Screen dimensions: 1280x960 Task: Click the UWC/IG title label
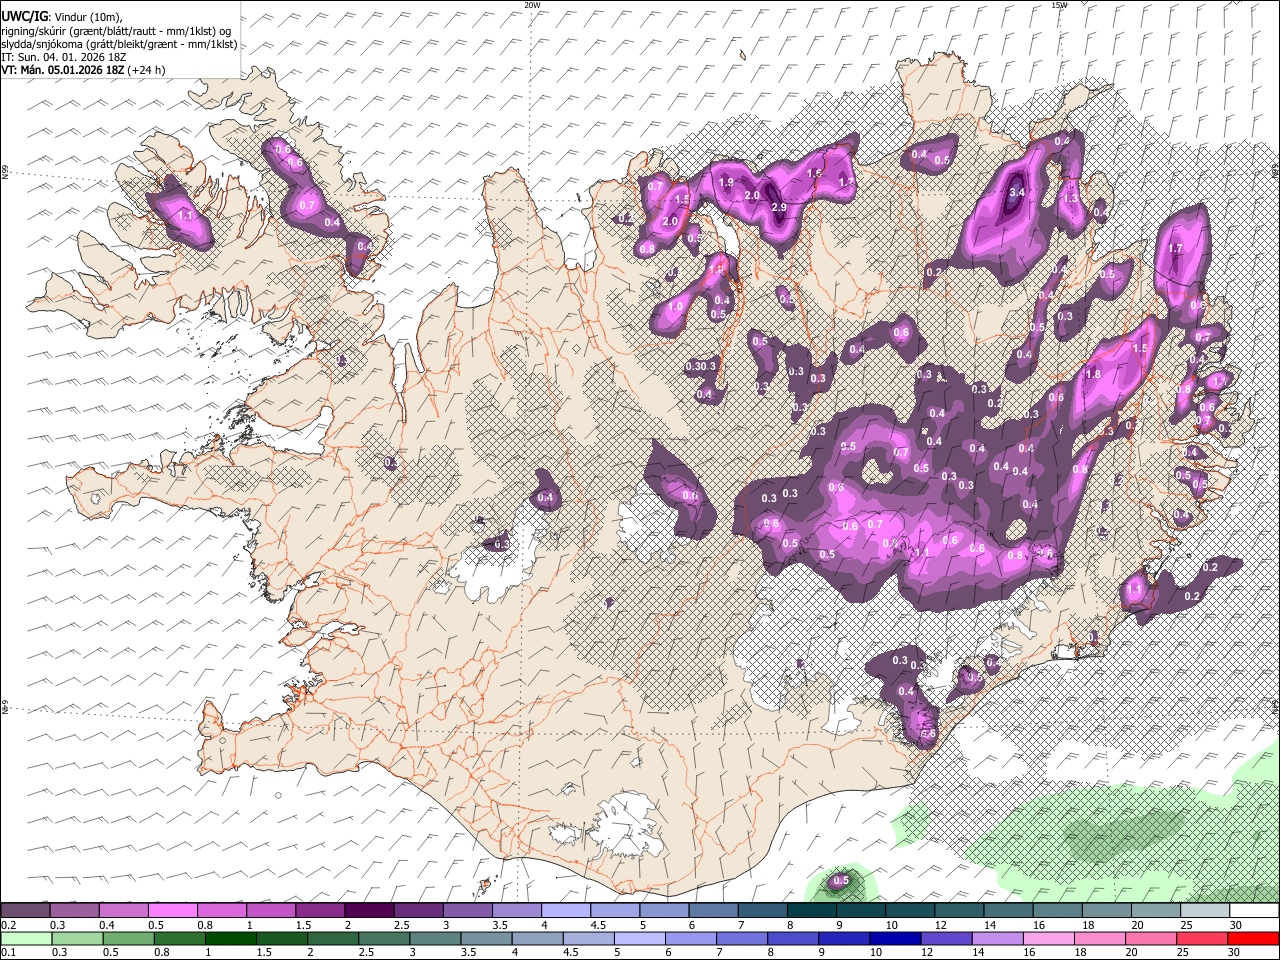click(x=24, y=16)
